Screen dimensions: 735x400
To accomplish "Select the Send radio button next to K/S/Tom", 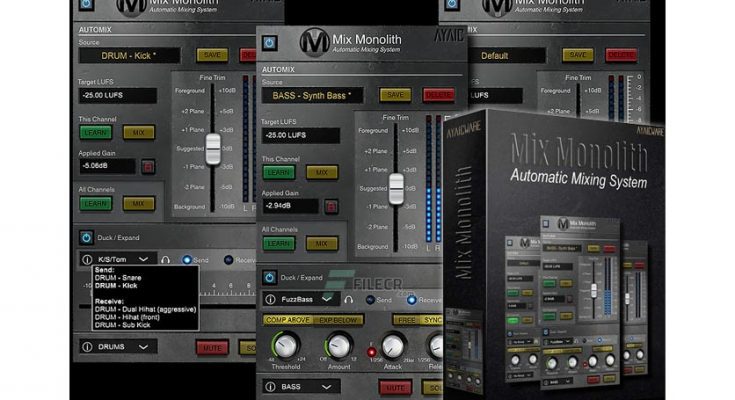I will pos(187,260).
